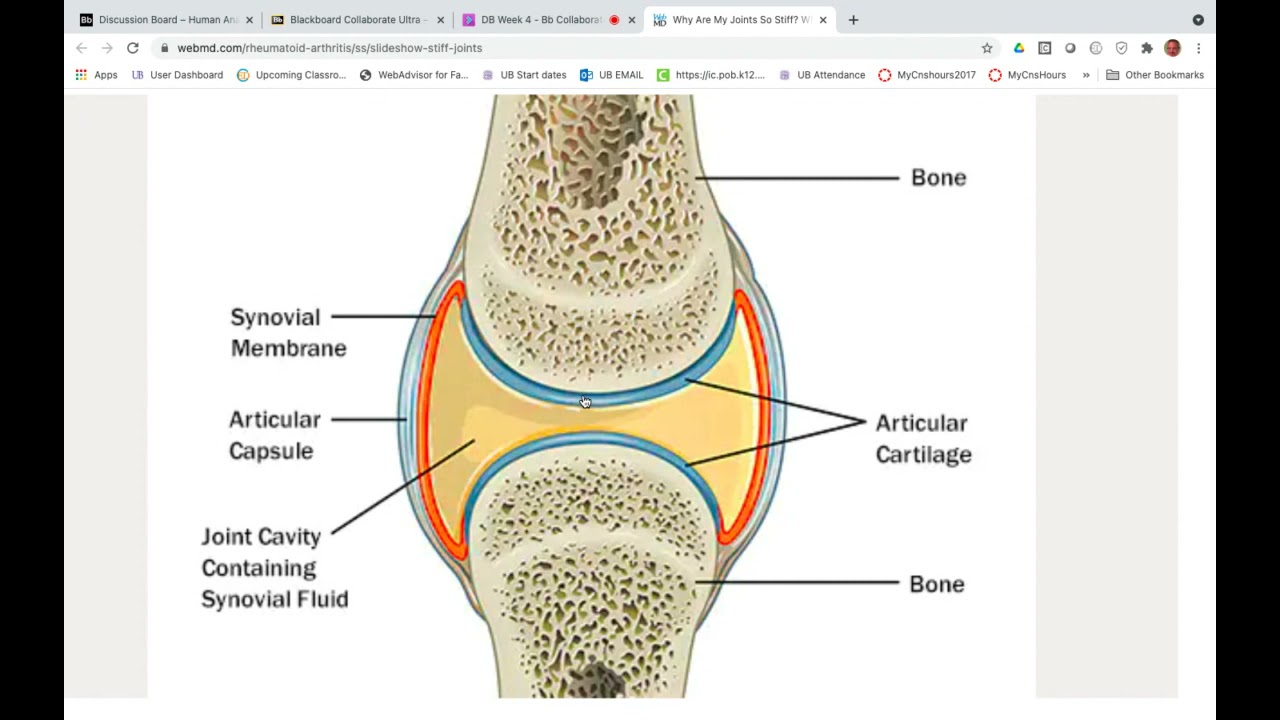Reload the WebMD page
This screenshot has width=1280, height=720.
coord(132,48)
